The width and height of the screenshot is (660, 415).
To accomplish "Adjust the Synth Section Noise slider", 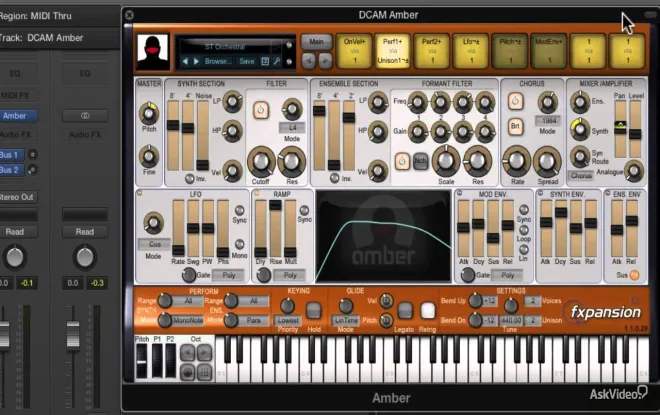I will tap(203, 136).
